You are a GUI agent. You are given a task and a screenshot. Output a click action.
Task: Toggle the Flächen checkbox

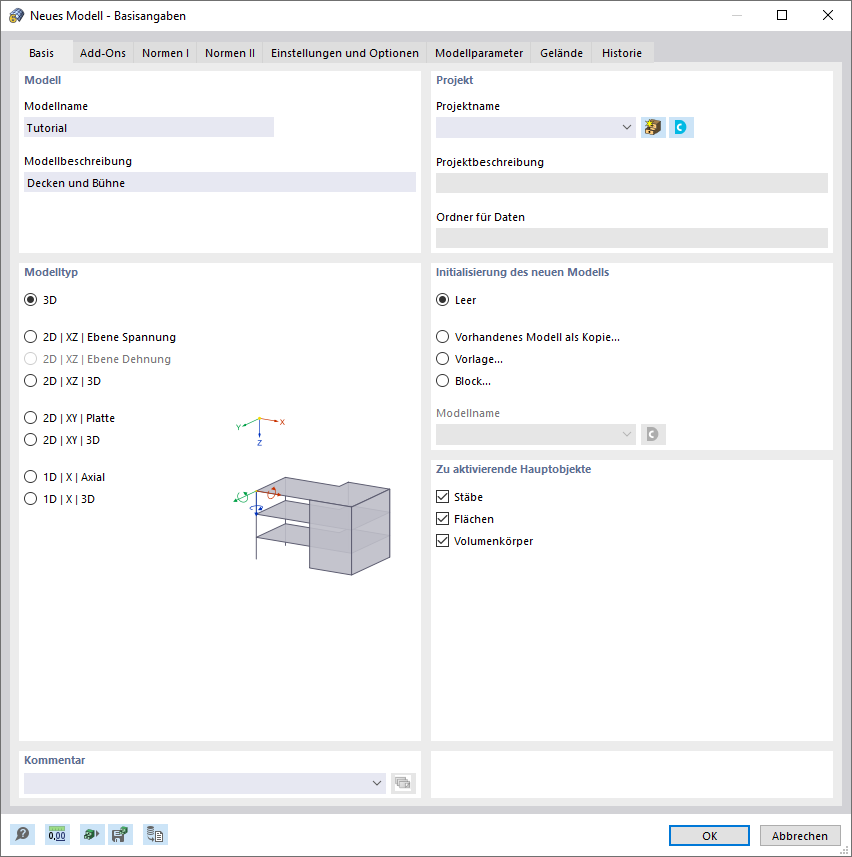pos(443,518)
